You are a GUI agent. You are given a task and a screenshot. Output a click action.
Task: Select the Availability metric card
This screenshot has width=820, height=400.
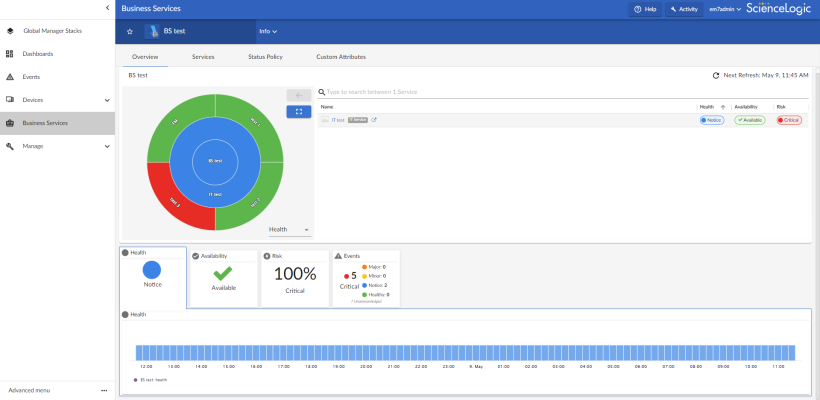pos(222,278)
